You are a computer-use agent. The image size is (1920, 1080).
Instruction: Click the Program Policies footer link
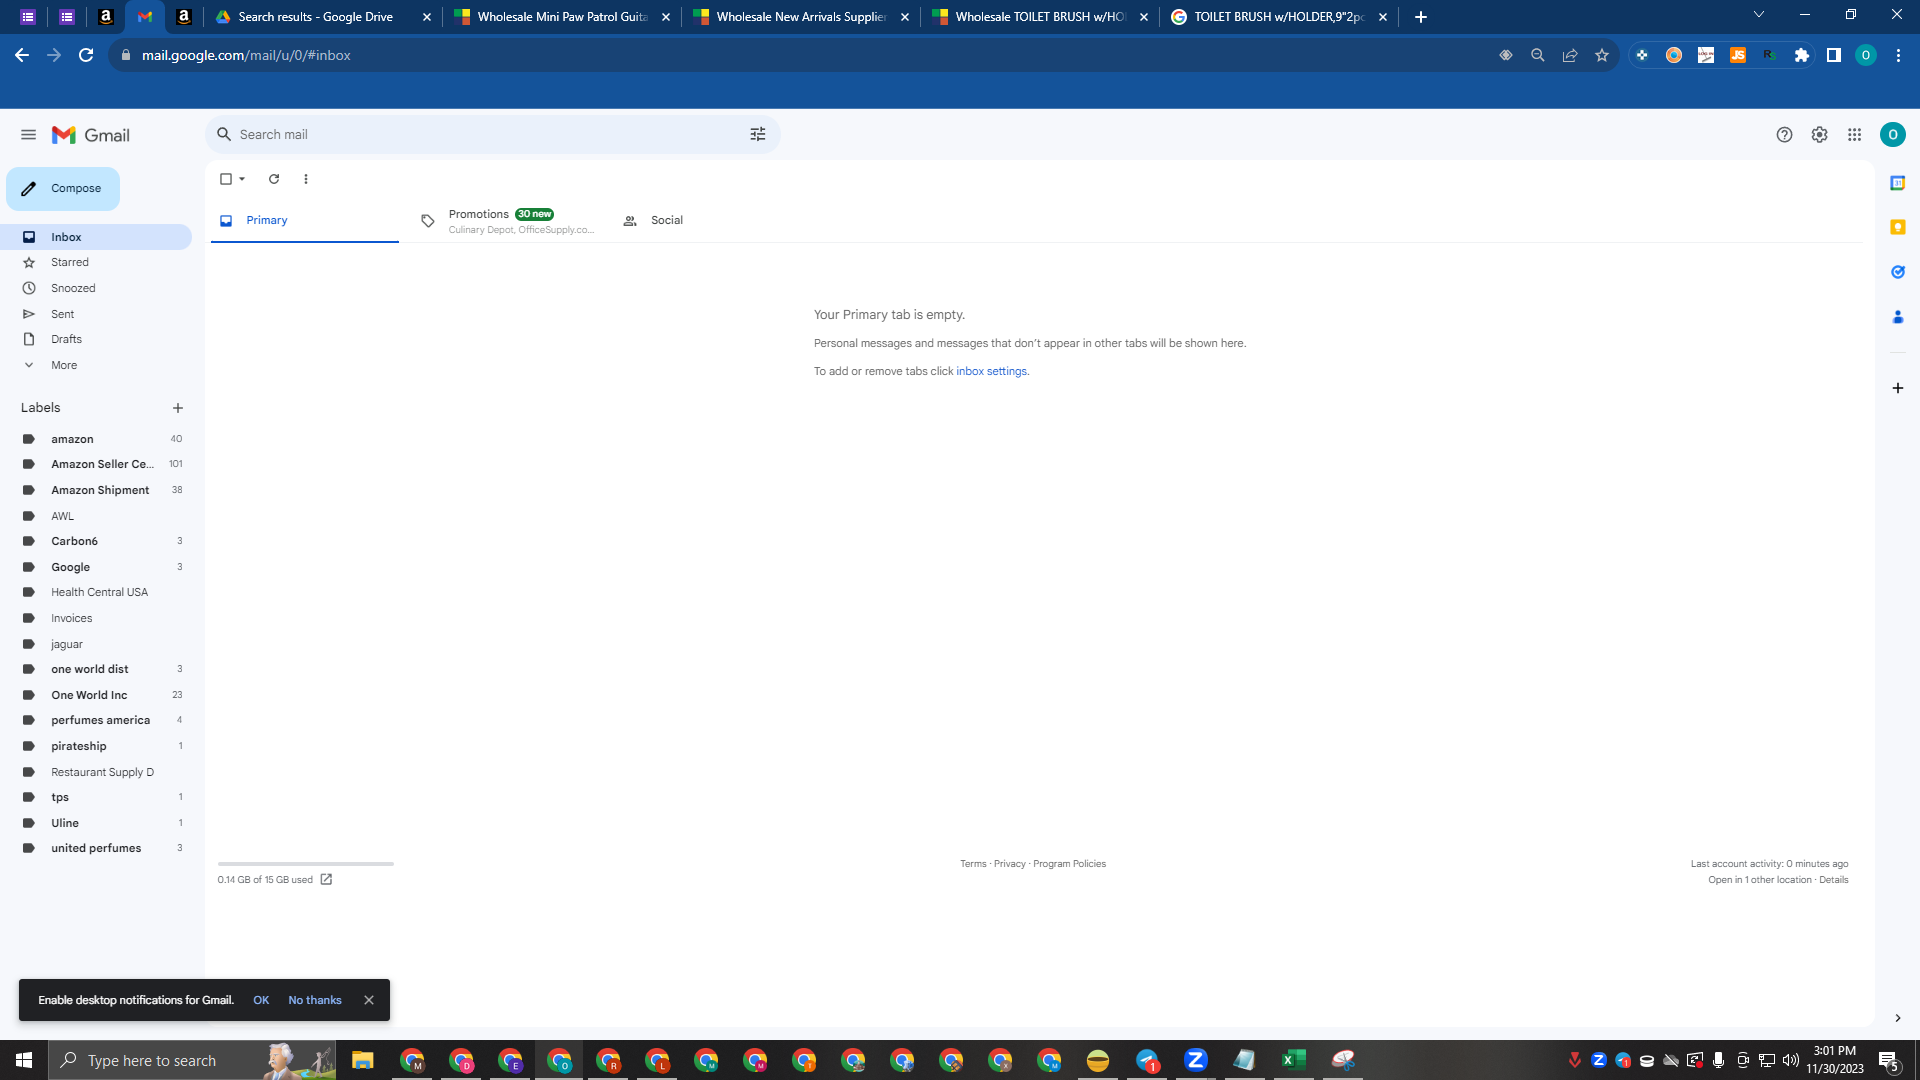1069,864
